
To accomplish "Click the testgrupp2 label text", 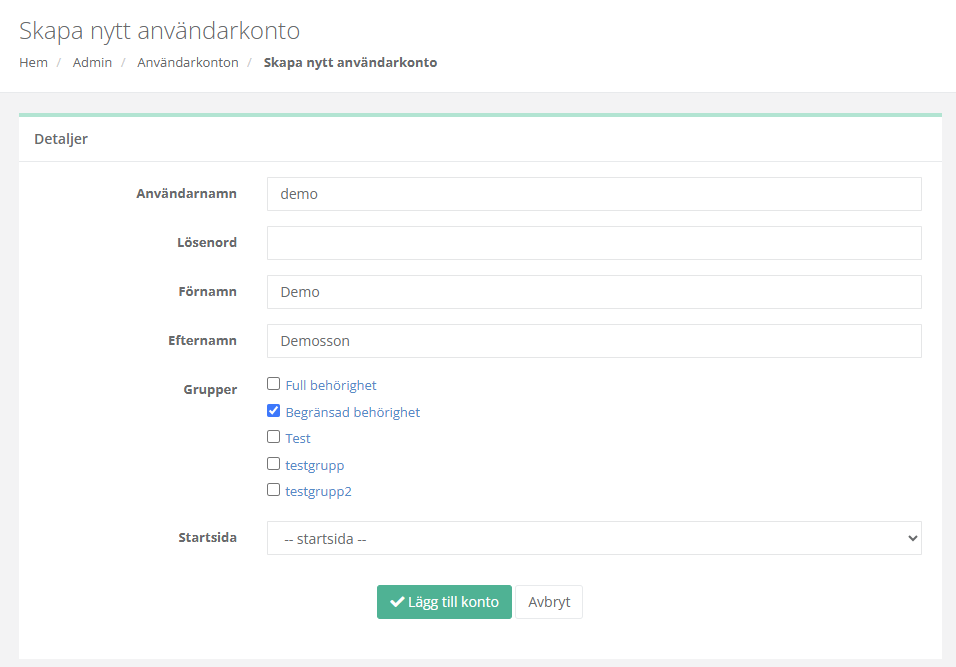I will 318,491.
